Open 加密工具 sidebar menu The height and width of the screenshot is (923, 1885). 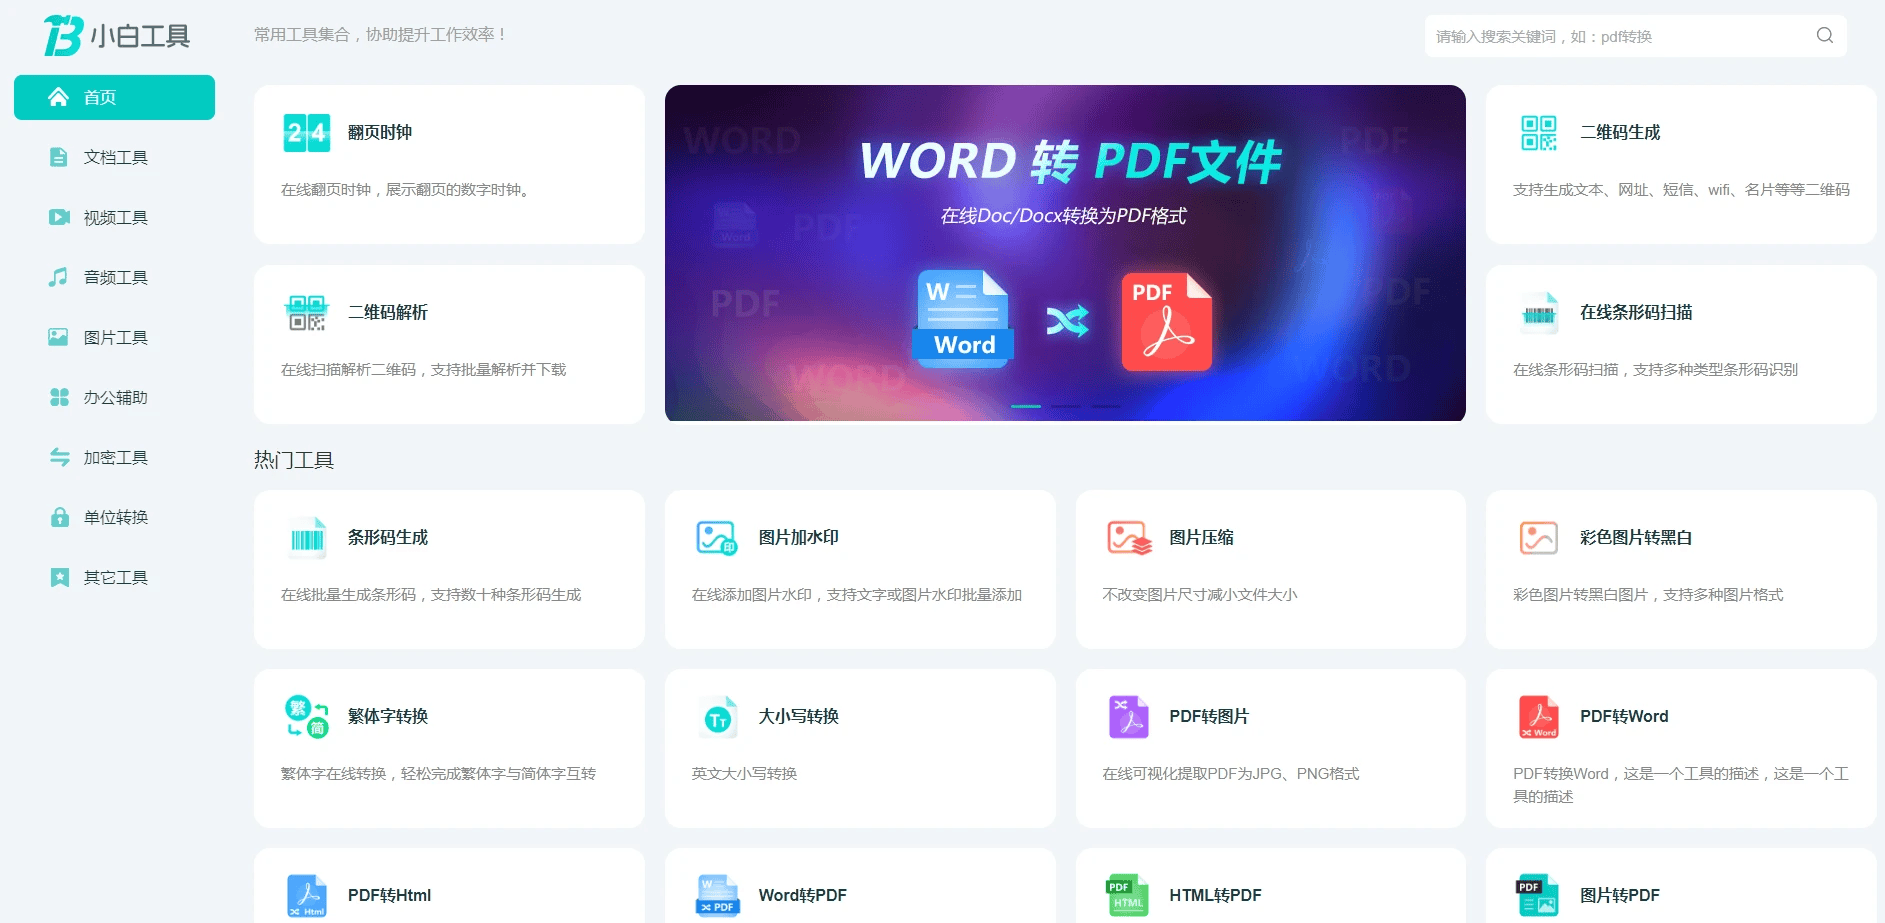point(114,457)
